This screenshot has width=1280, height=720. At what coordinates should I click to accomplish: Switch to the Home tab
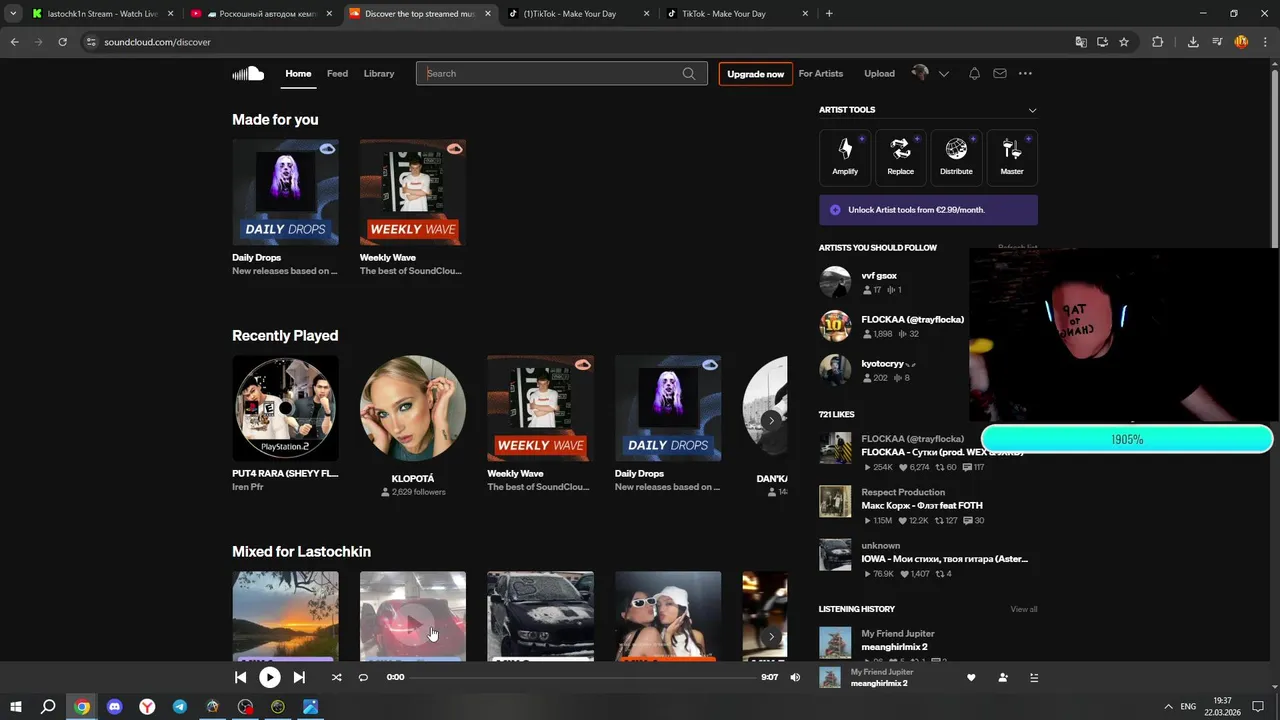coord(298,73)
